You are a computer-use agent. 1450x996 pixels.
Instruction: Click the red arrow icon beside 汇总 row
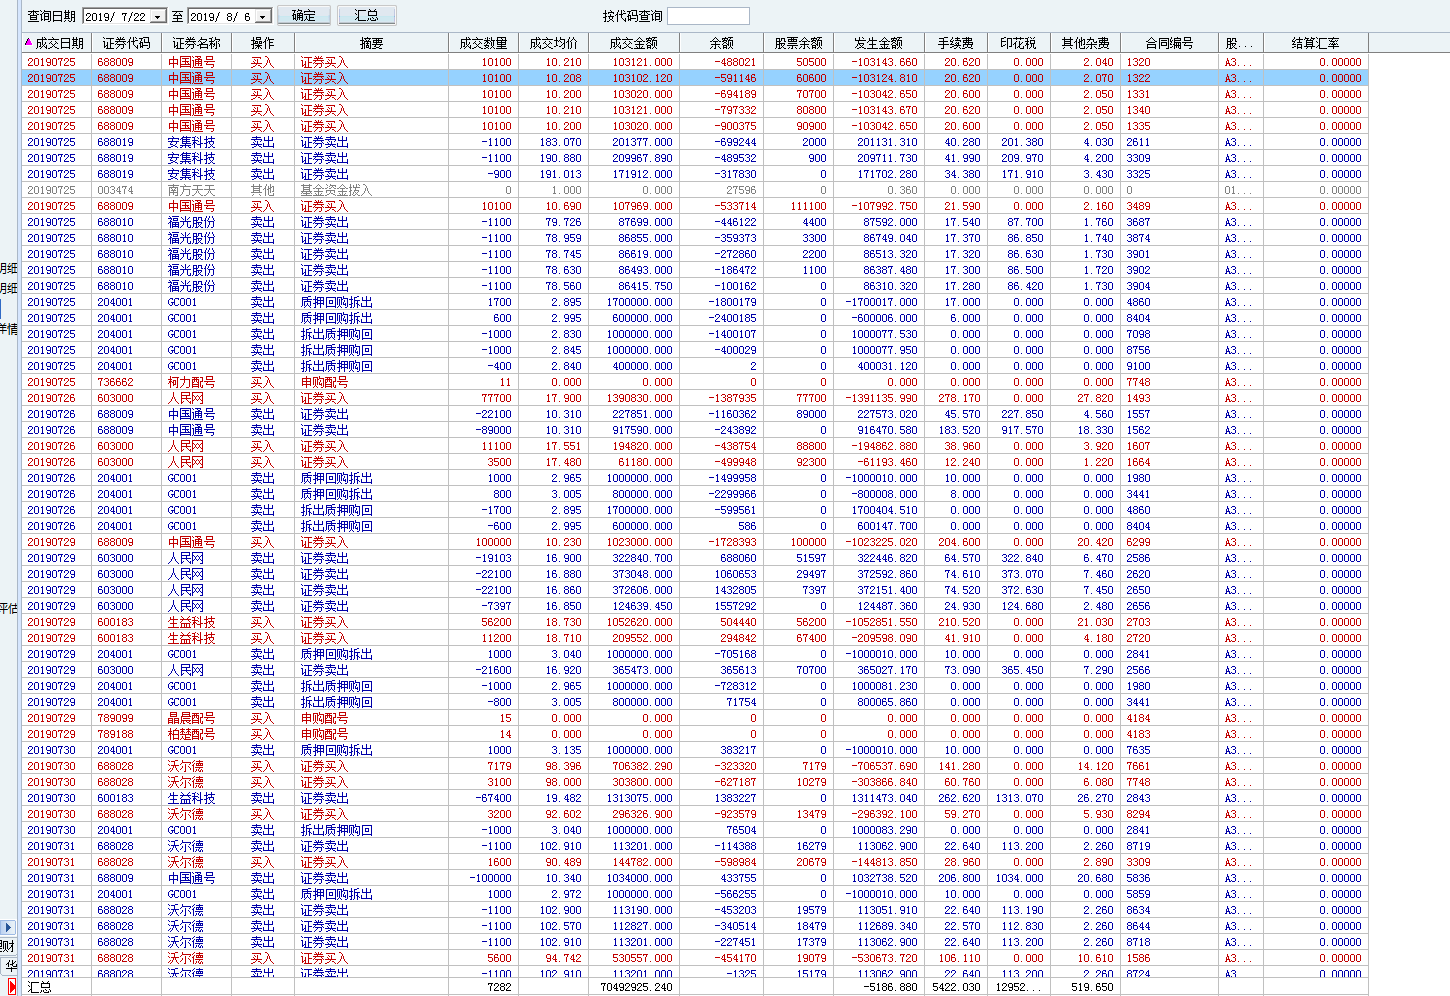pyautogui.click(x=12, y=987)
